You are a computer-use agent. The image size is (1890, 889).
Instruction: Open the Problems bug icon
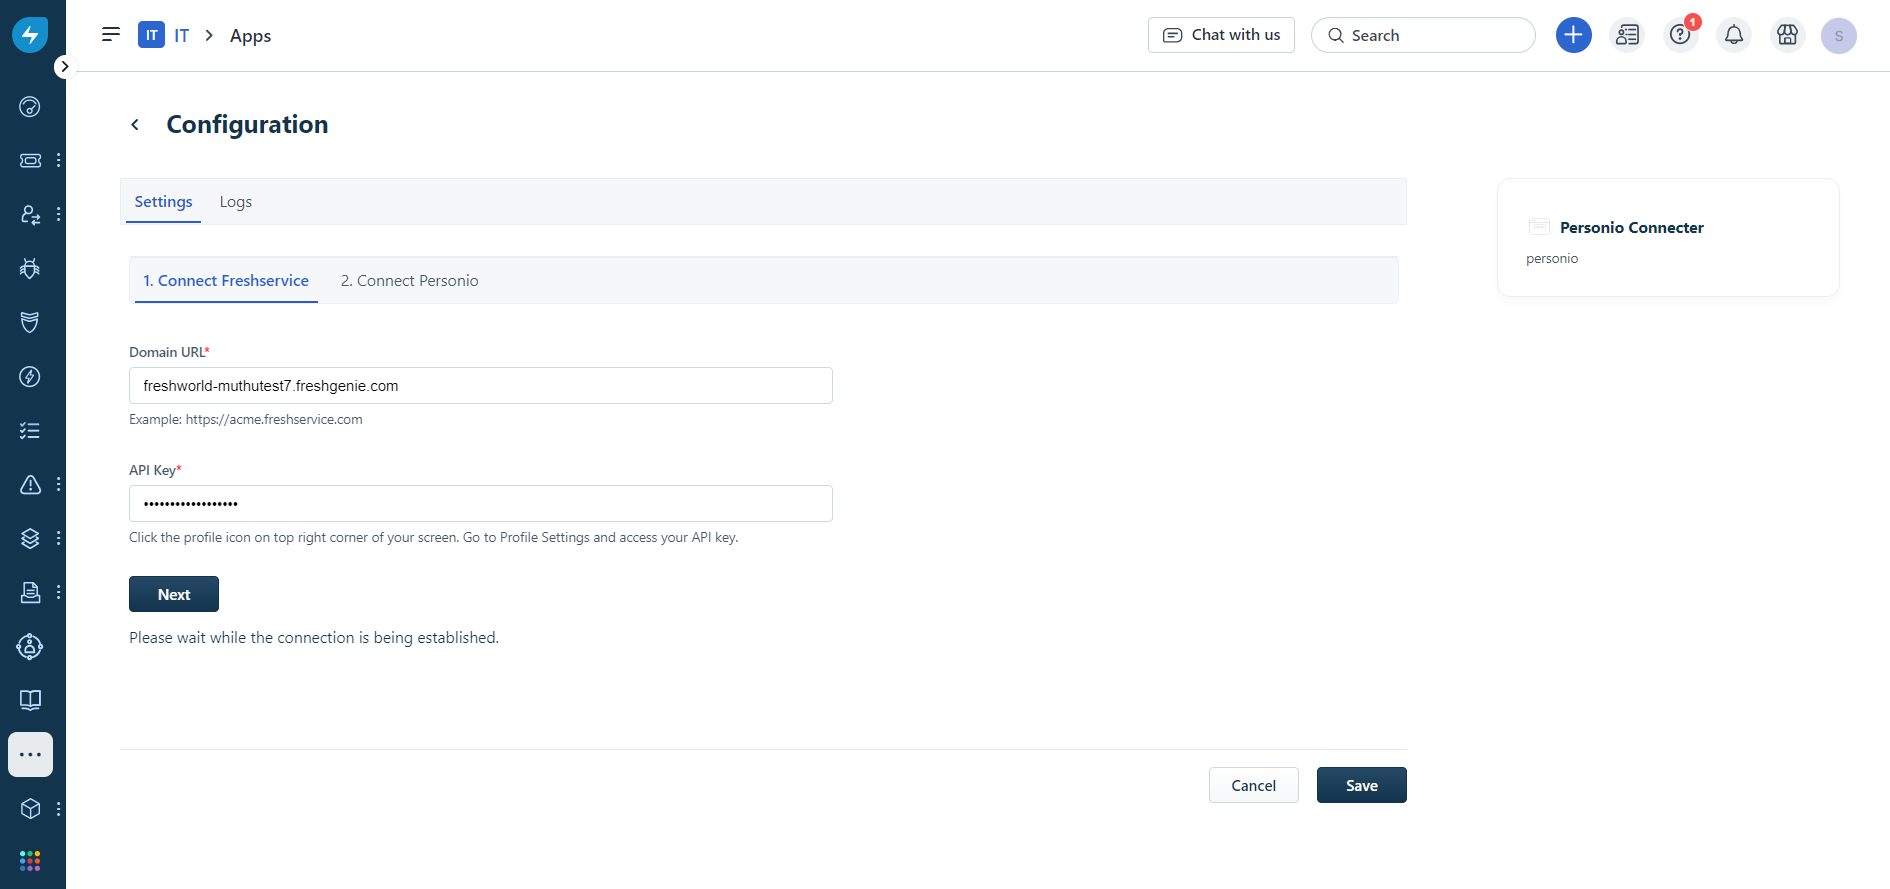pyautogui.click(x=30, y=268)
